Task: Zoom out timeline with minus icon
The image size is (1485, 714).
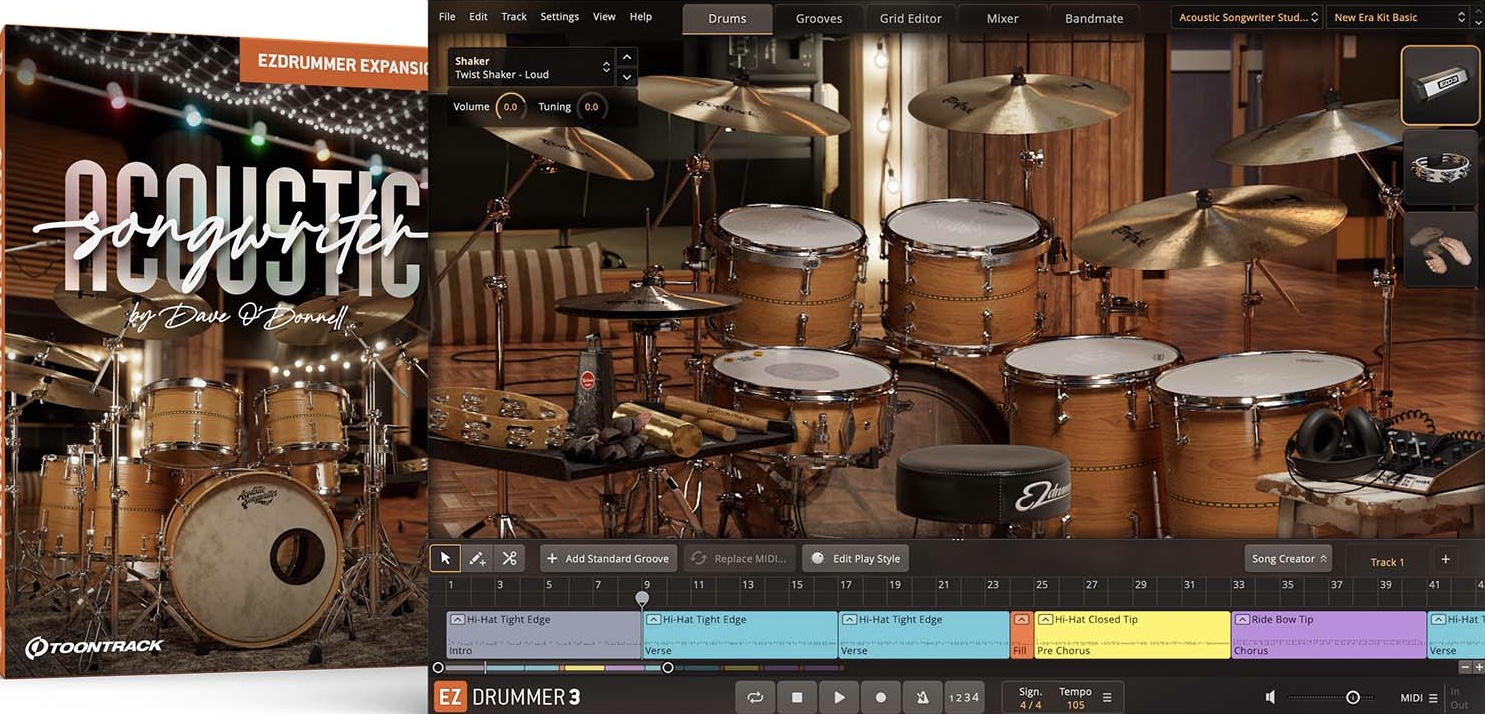Action: click(x=1465, y=667)
